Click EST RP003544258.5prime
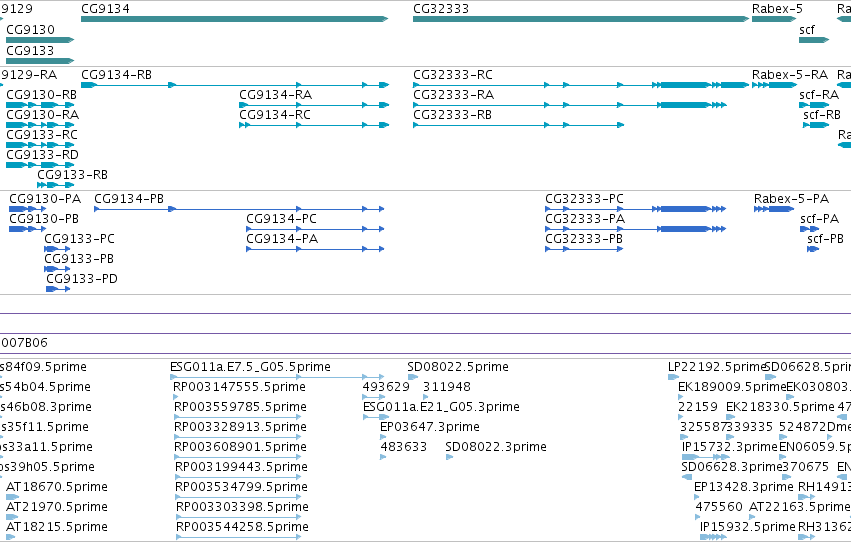Viewport: 851px width, 542px height. pos(239,537)
